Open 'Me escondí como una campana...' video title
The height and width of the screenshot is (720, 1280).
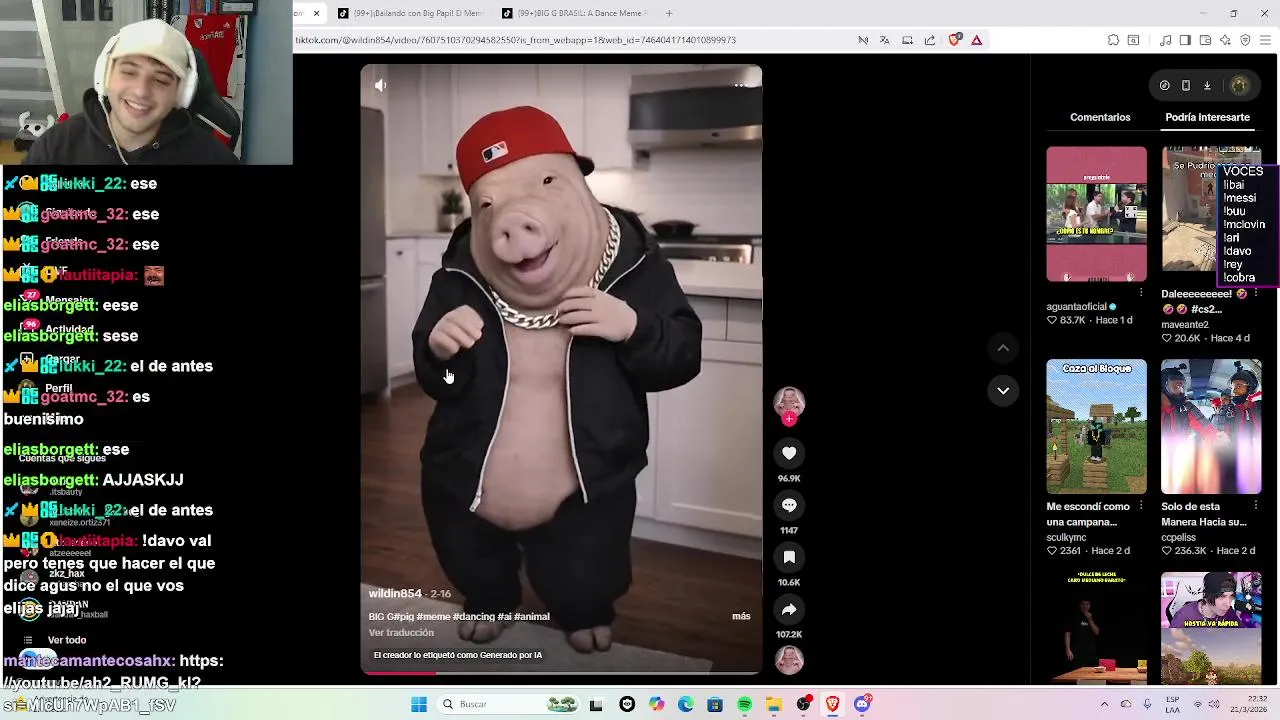(1088, 514)
